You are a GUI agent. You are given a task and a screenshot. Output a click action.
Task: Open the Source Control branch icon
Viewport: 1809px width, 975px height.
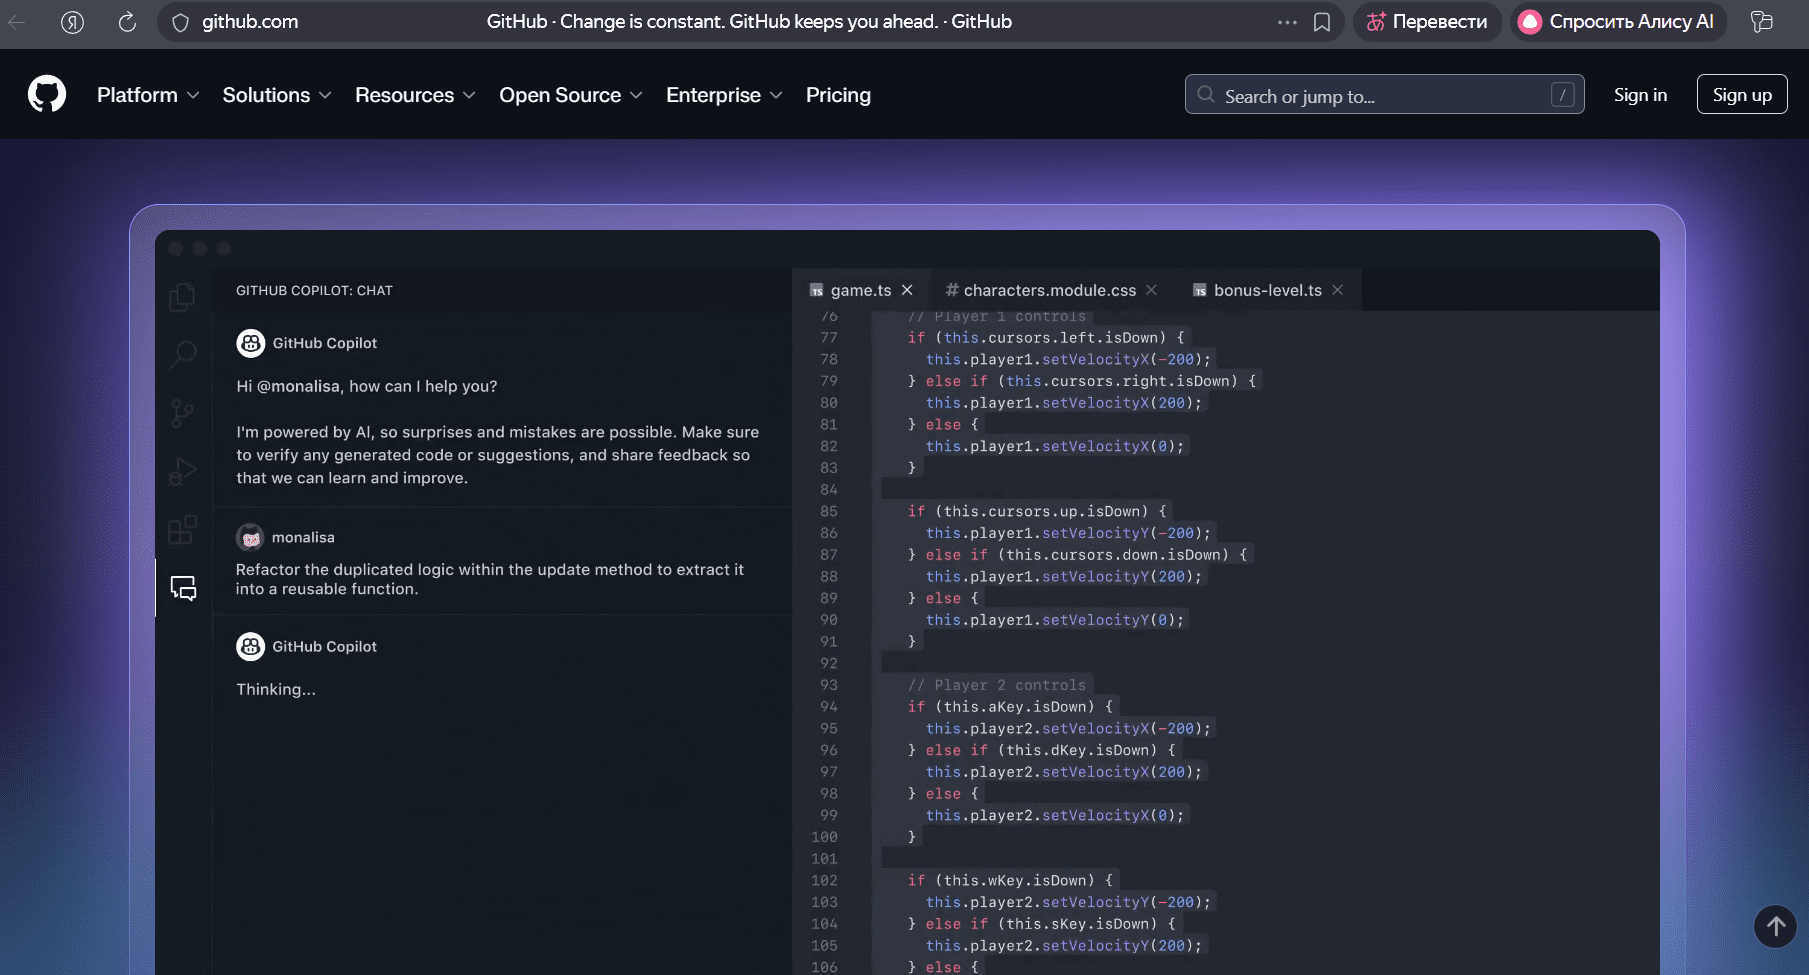click(182, 413)
